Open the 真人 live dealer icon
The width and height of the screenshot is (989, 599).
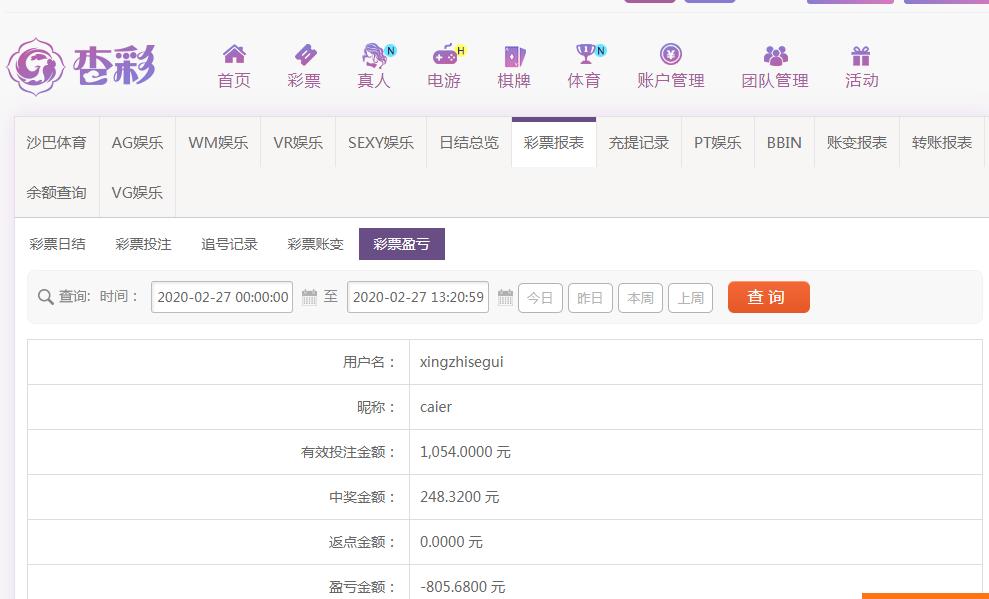(377, 55)
